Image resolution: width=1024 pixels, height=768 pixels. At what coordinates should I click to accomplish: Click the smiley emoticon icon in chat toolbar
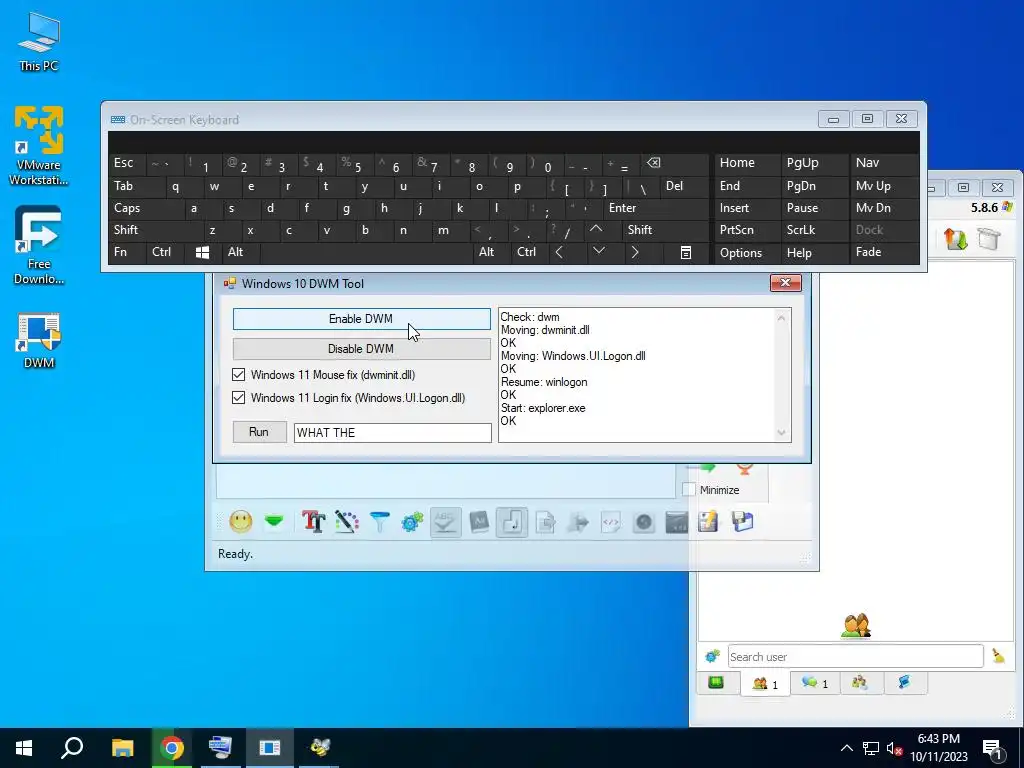241,521
